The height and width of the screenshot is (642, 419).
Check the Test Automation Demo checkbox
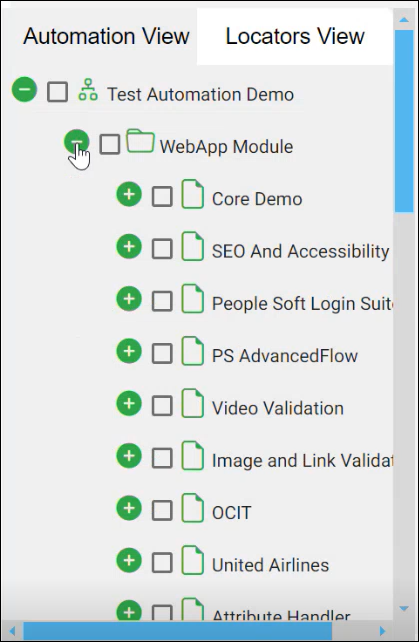[57, 92]
